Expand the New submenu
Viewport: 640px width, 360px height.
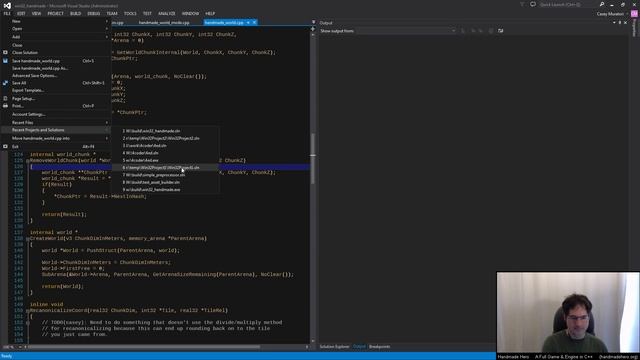pos(56,21)
